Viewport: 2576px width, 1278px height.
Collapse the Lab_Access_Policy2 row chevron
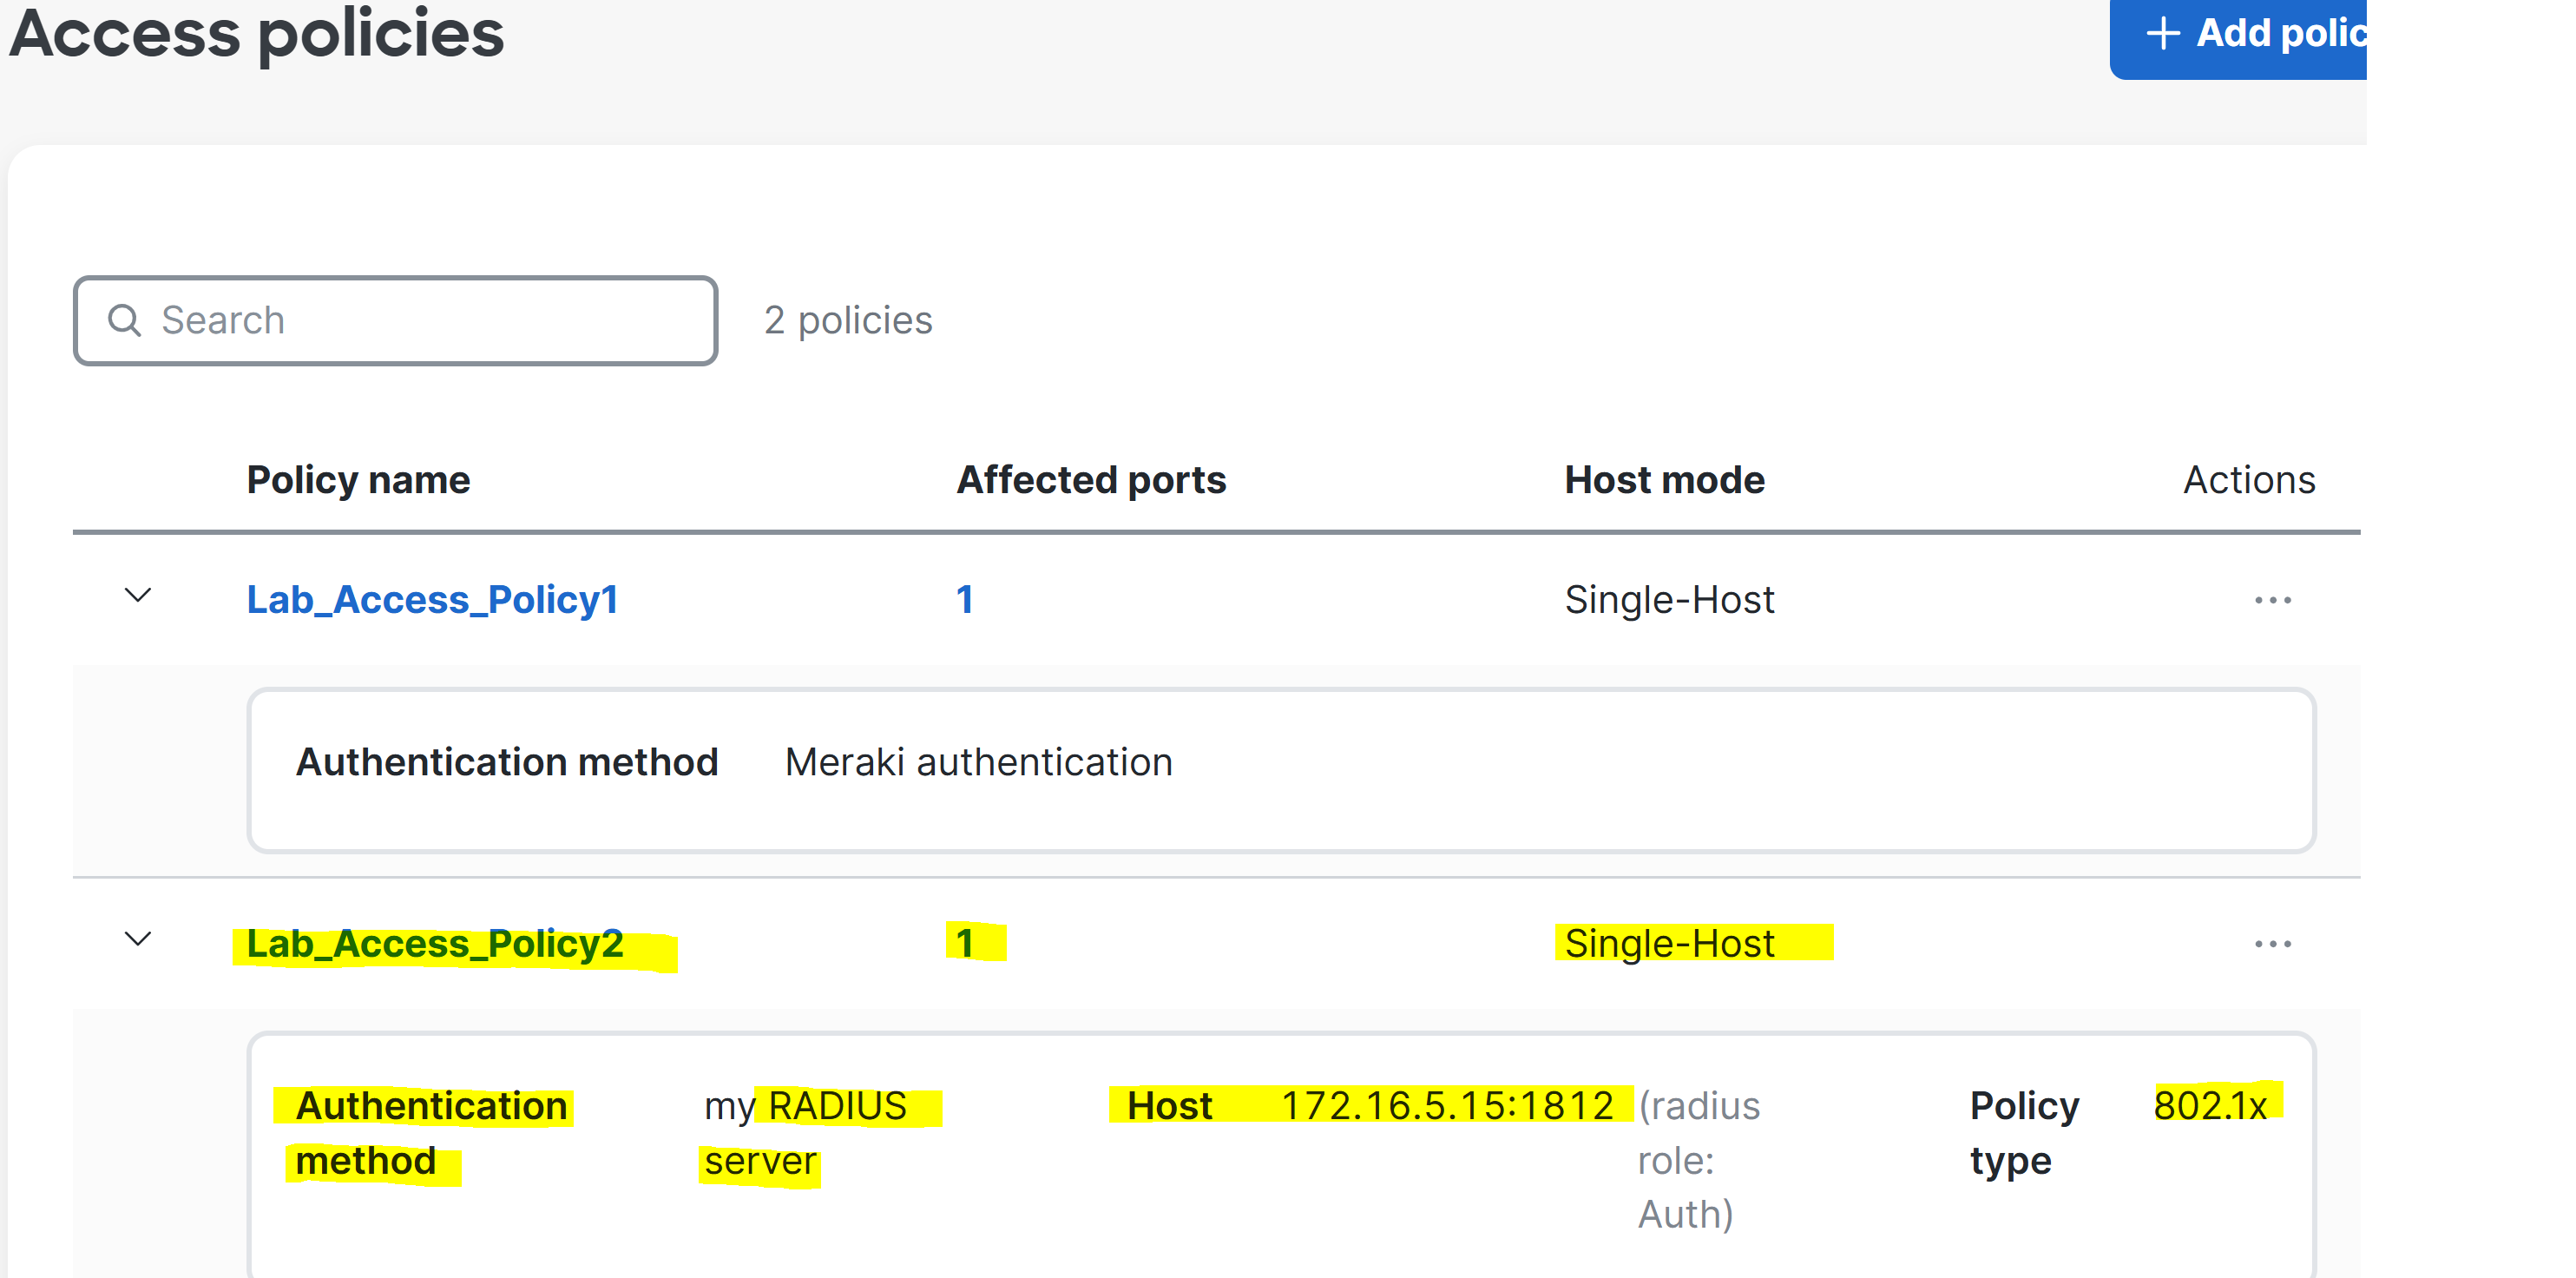click(x=138, y=939)
